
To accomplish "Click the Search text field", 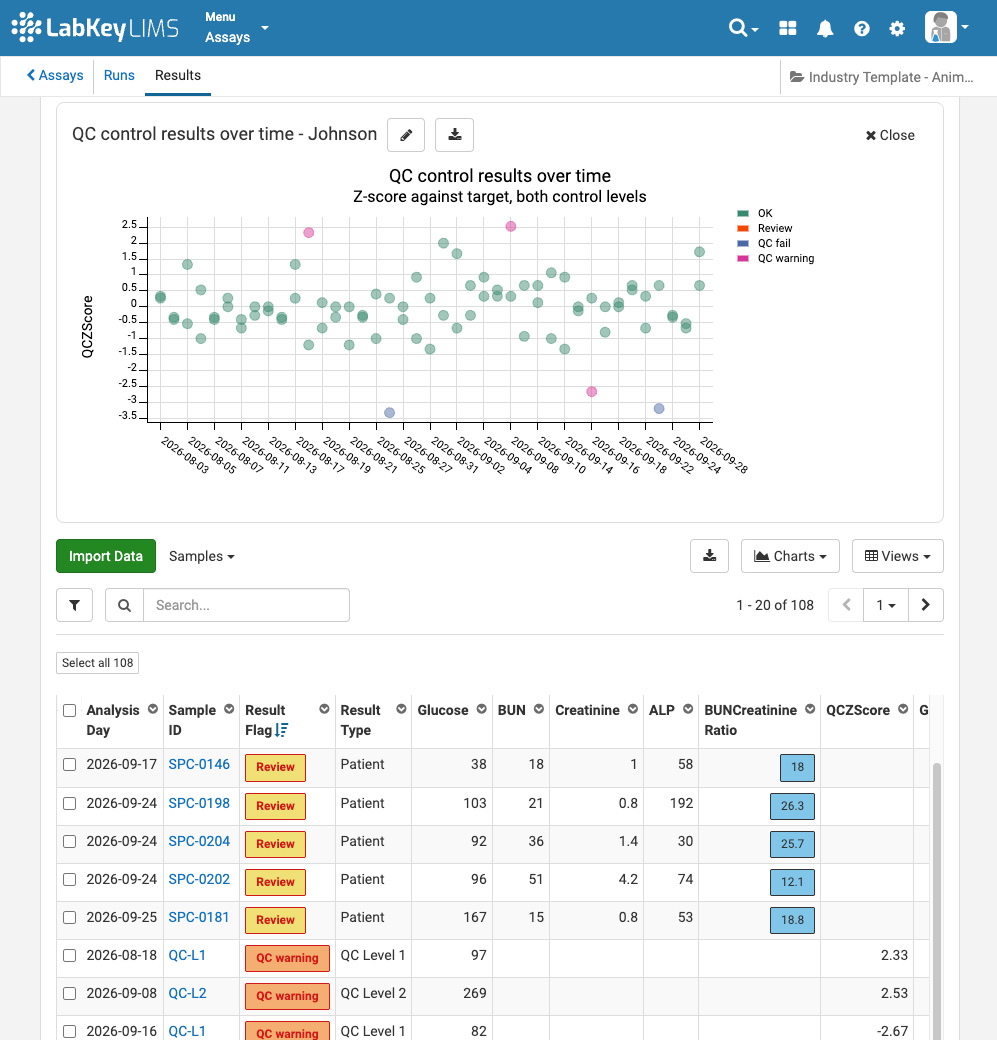I will [247, 605].
